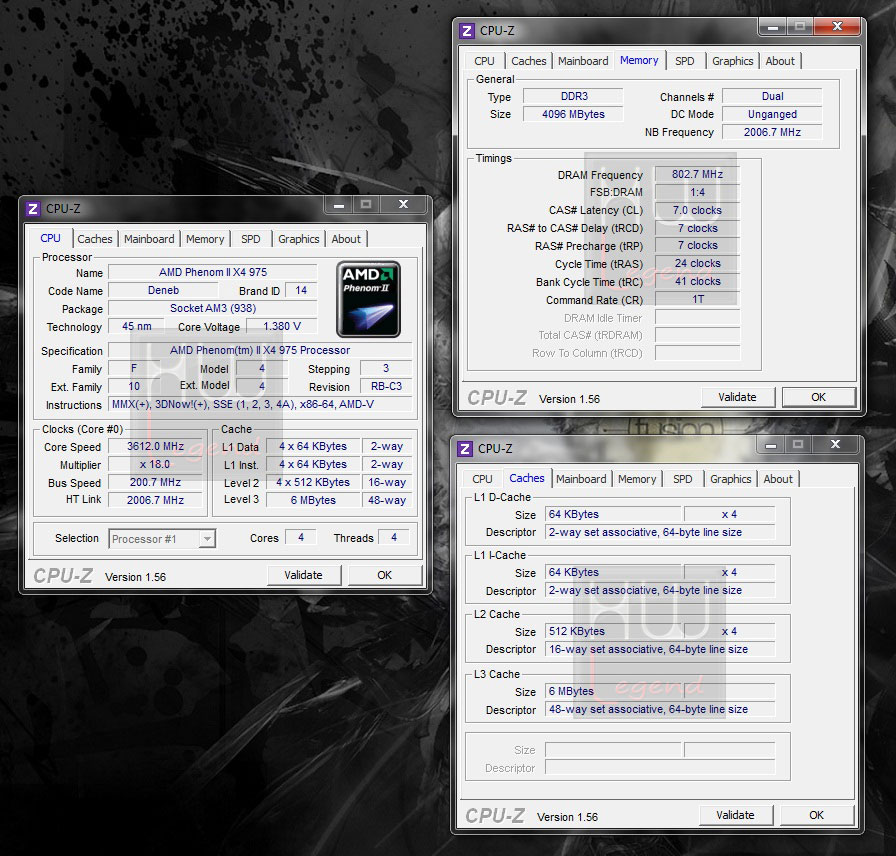Click the Level 3 cache value 6 MBytes in the CPU window
The image size is (896, 856).
tap(313, 500)
